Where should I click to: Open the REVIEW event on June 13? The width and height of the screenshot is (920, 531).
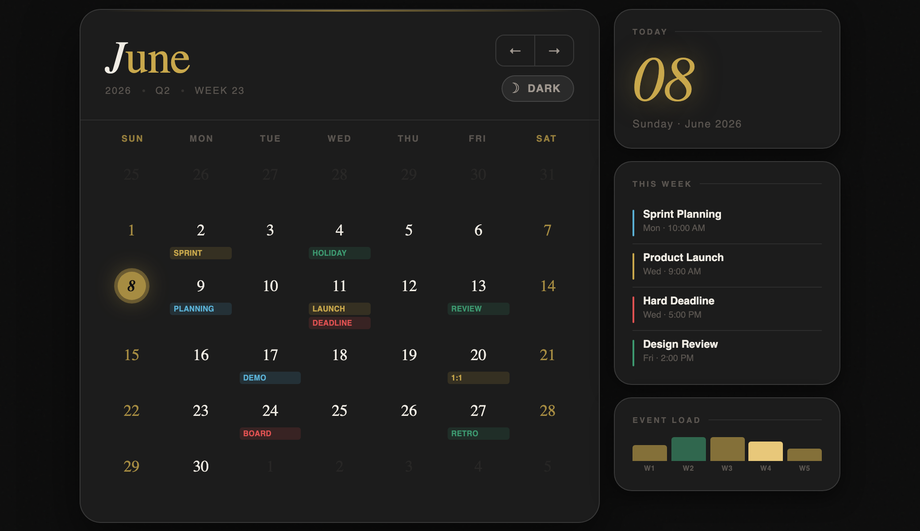[x=478, y=309]
